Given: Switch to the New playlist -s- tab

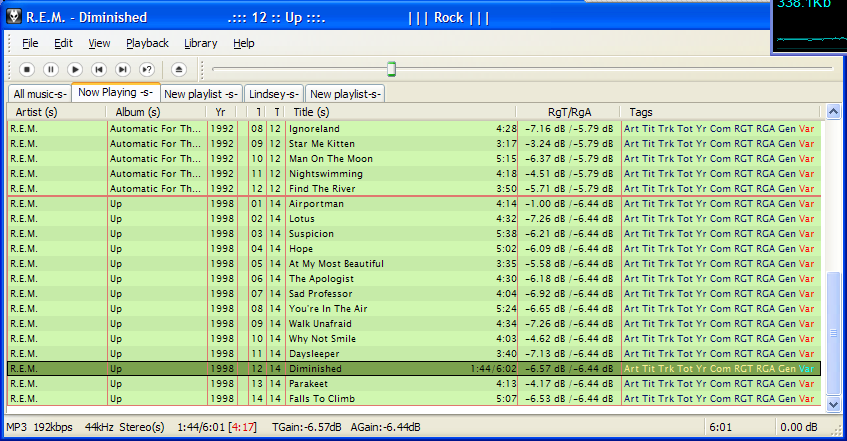Looking at the screenshot, I should pos(201,94).
